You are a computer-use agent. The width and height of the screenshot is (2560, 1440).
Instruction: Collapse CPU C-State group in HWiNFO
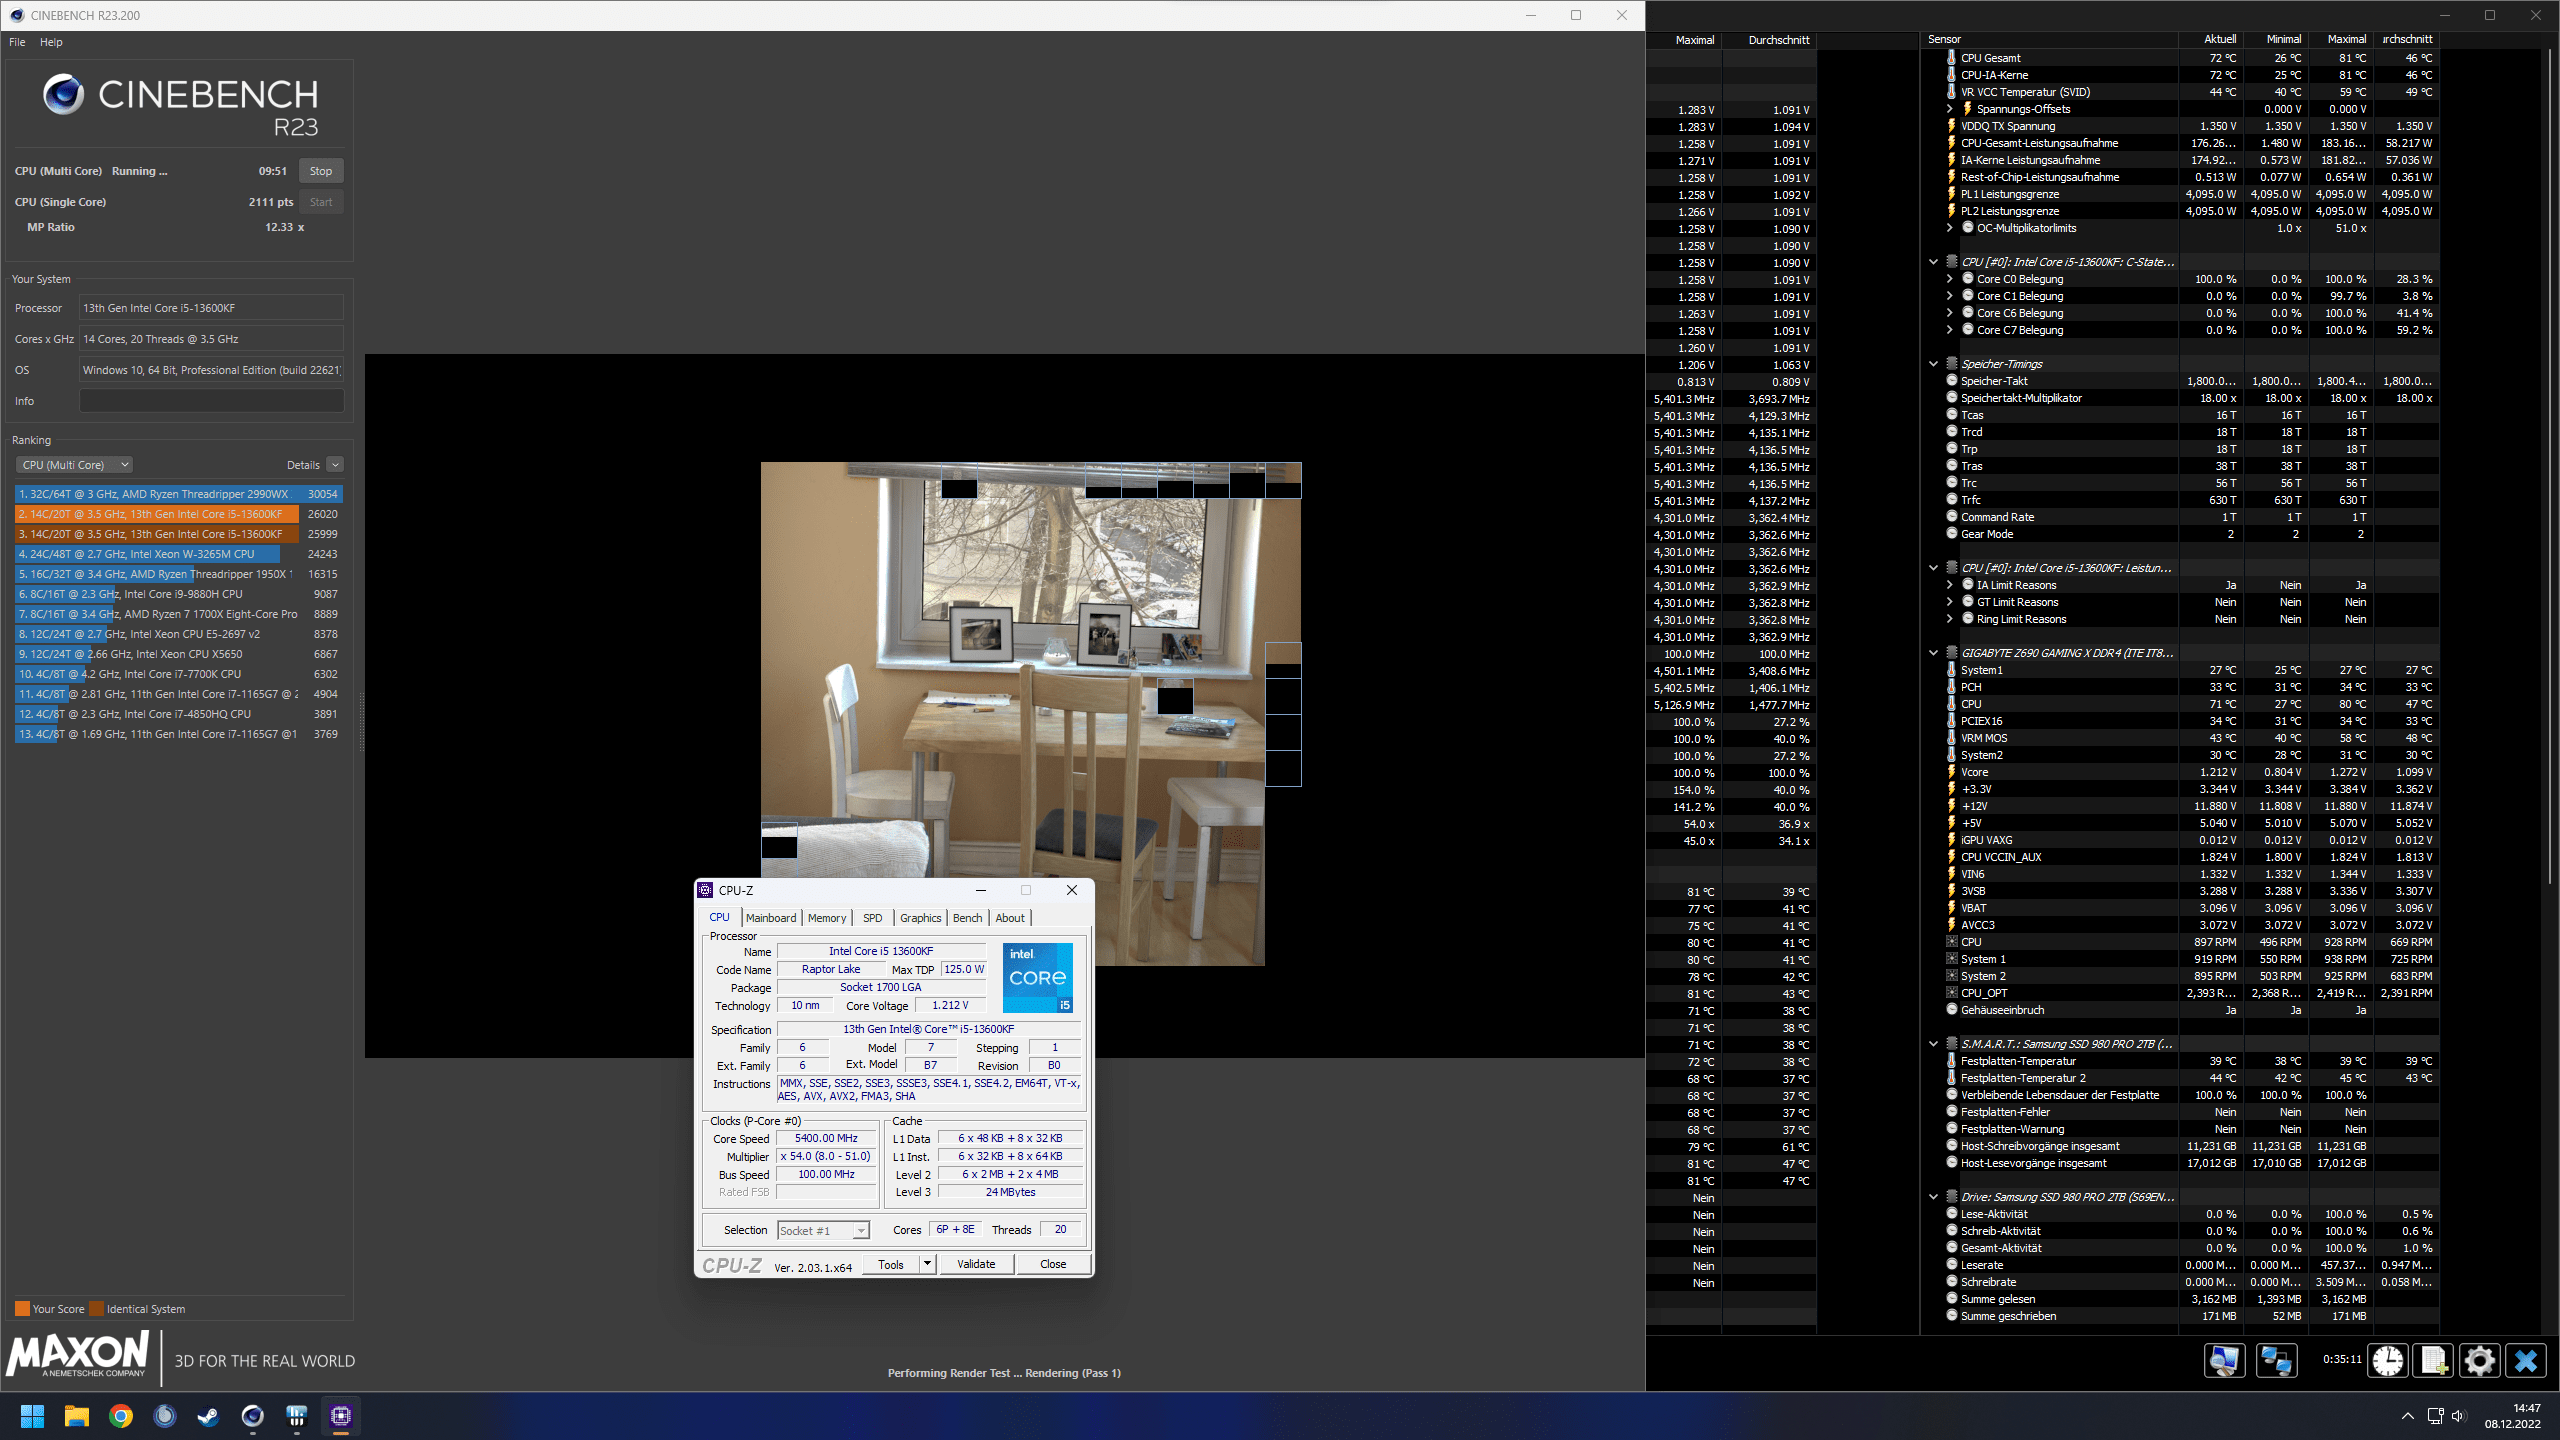pyautogui.click(x=1933, y=262)
